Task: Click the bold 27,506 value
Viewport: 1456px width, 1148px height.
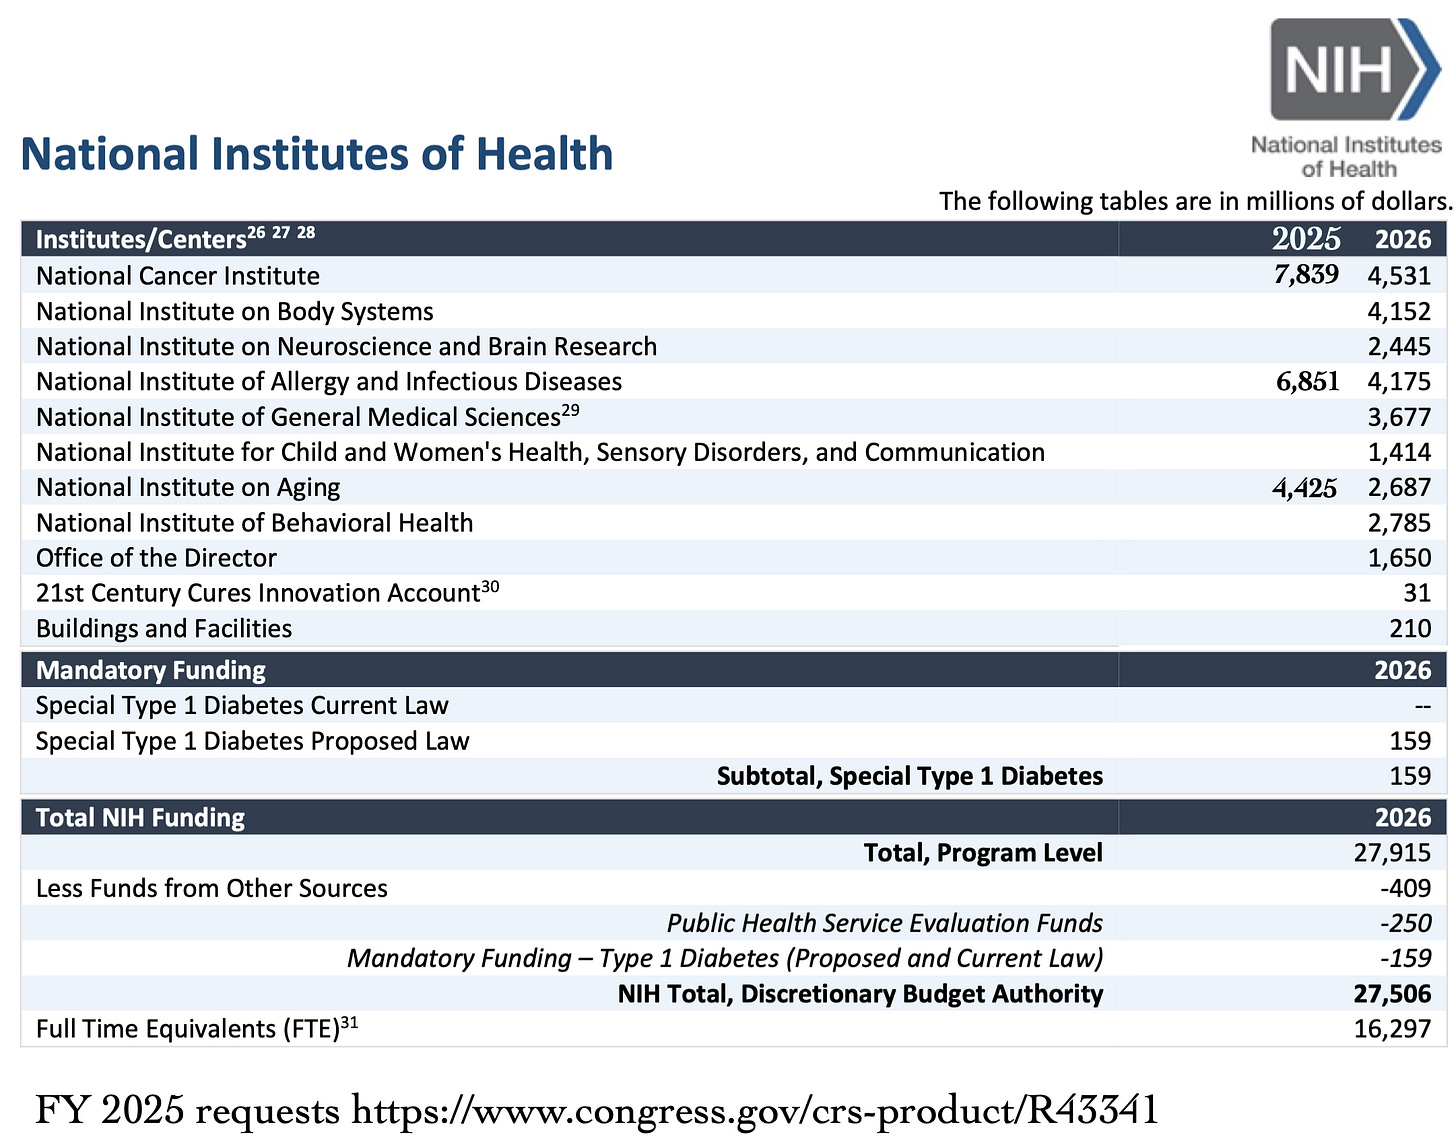Action: pyautogui.click(x=1392, y=994)
